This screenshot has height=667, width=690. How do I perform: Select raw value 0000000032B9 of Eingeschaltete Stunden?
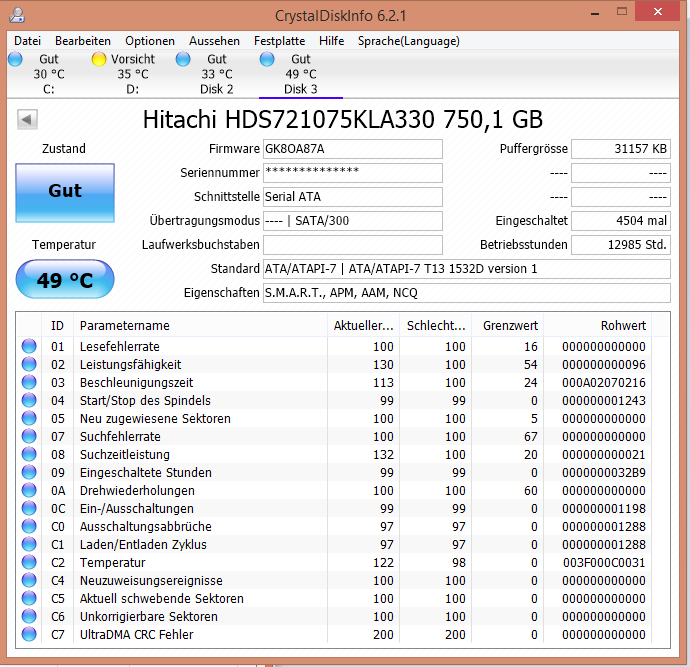604,473
